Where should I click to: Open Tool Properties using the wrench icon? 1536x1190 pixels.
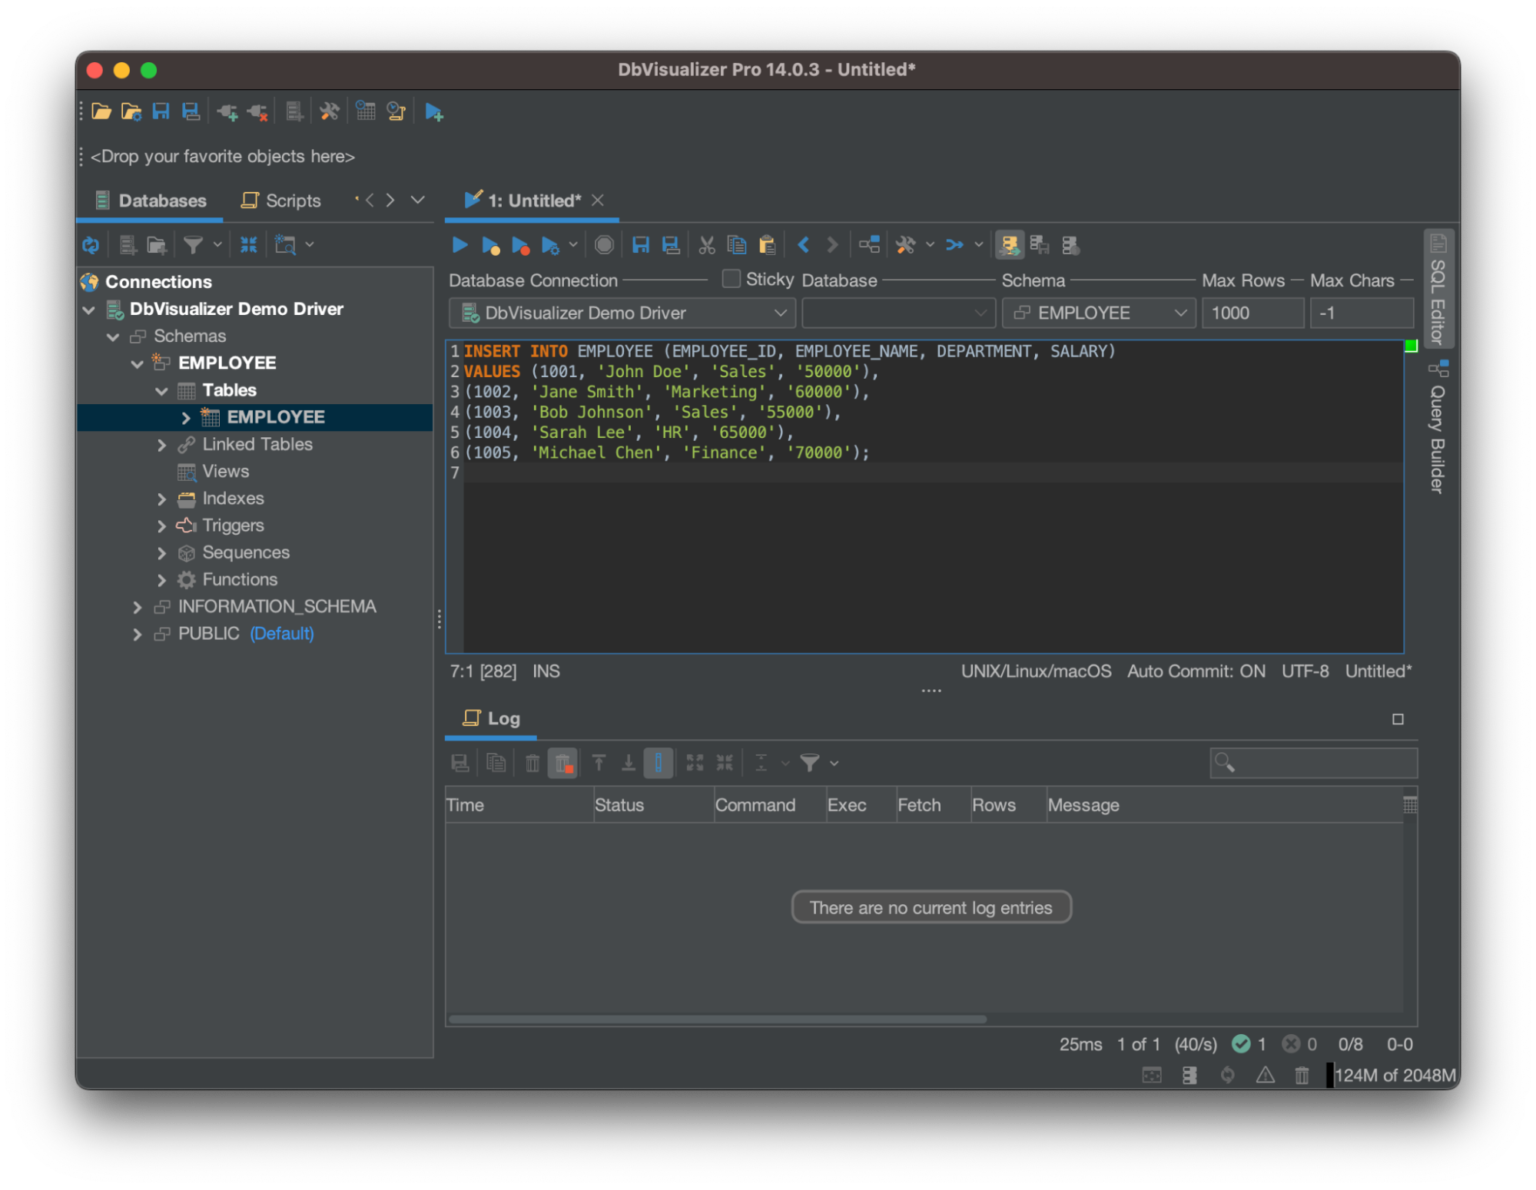pyautogui.click(x=330, y=111)
